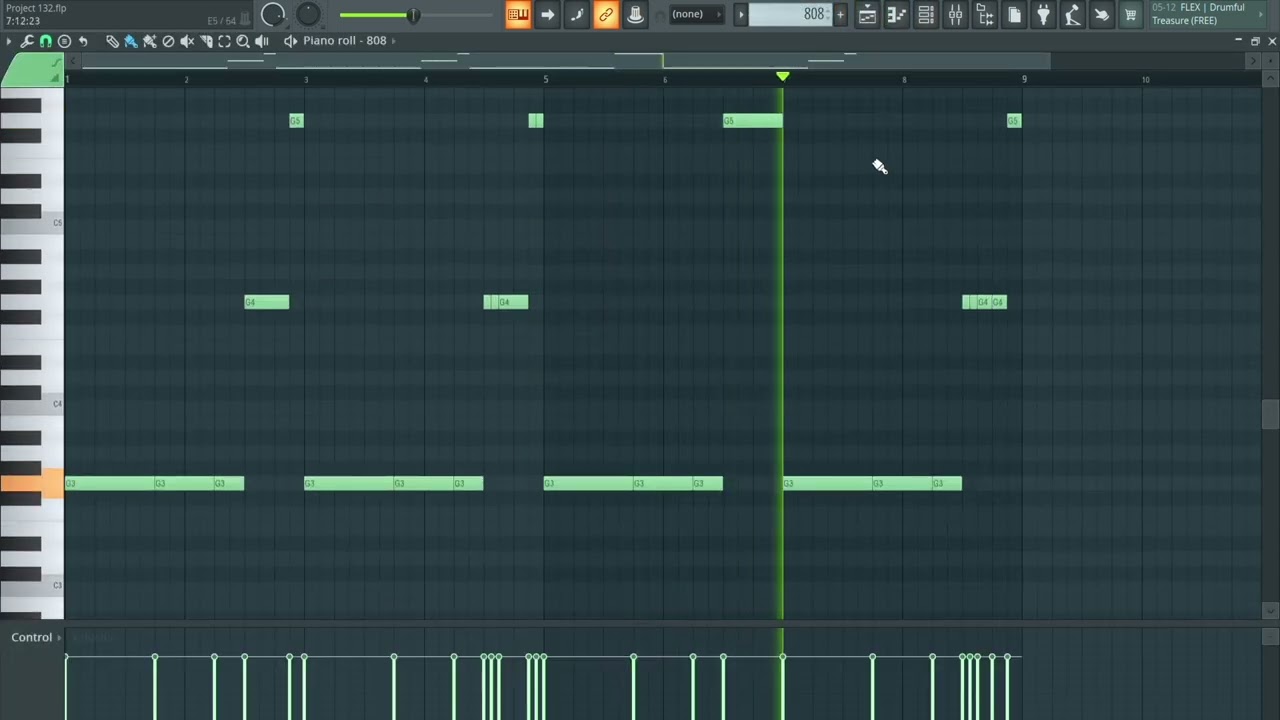Select the Delete tool
Image resolution: width=1280 pixels, height=720 pixels.
(x=168, y=41)
